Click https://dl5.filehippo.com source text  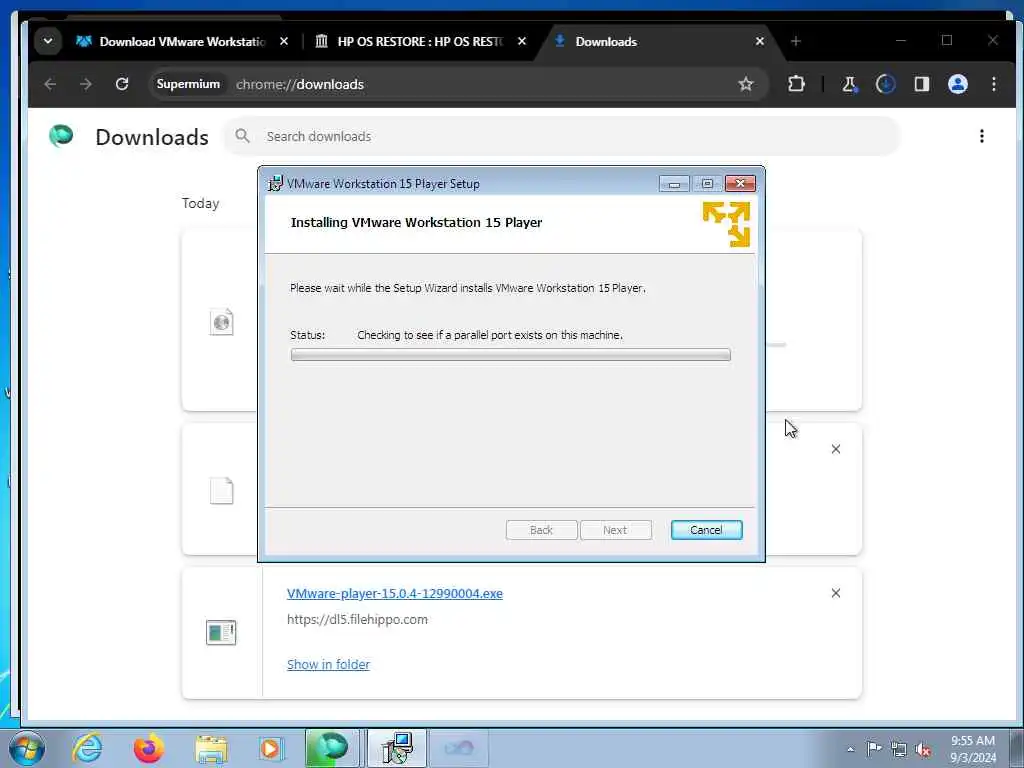click(357, 619)
